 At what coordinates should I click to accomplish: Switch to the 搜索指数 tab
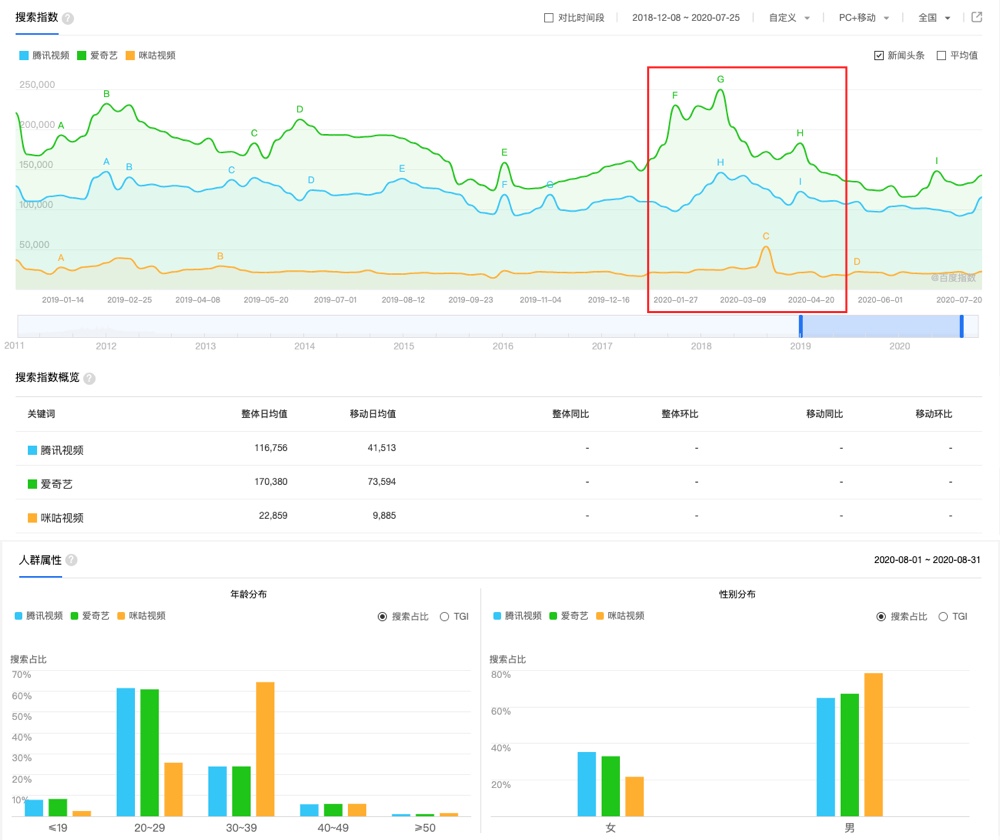coord(36,17)
